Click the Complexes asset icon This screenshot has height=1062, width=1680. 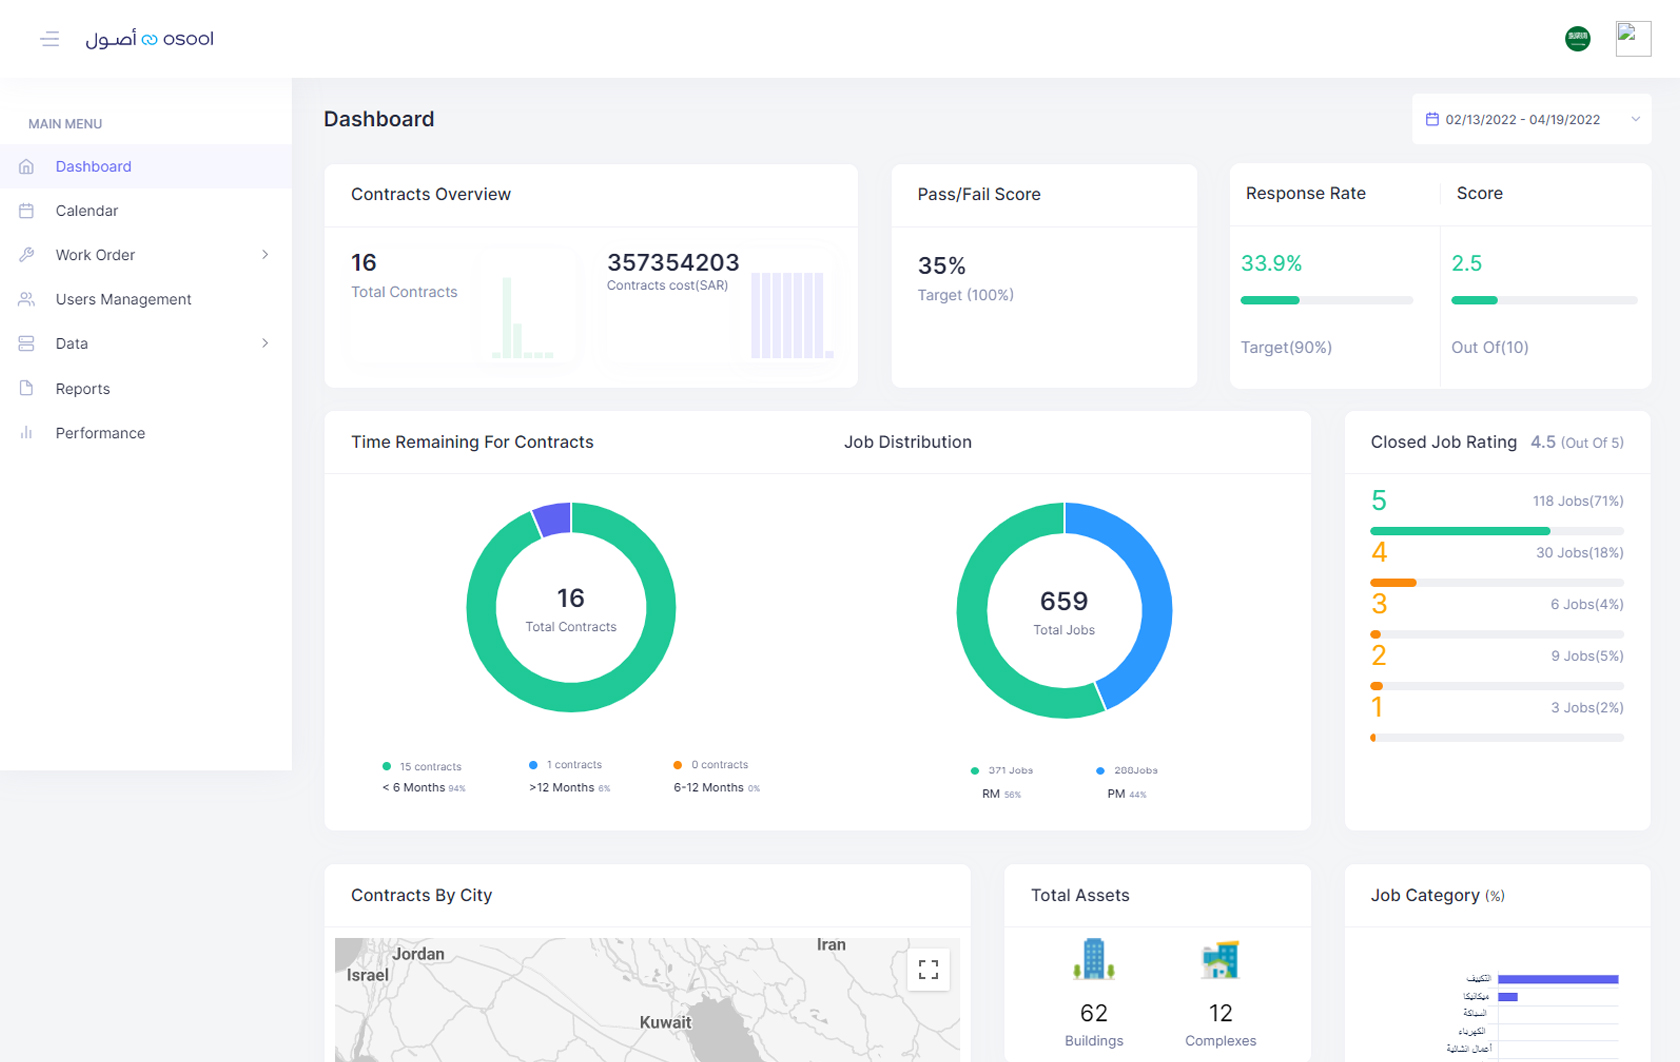[1220, 960]
